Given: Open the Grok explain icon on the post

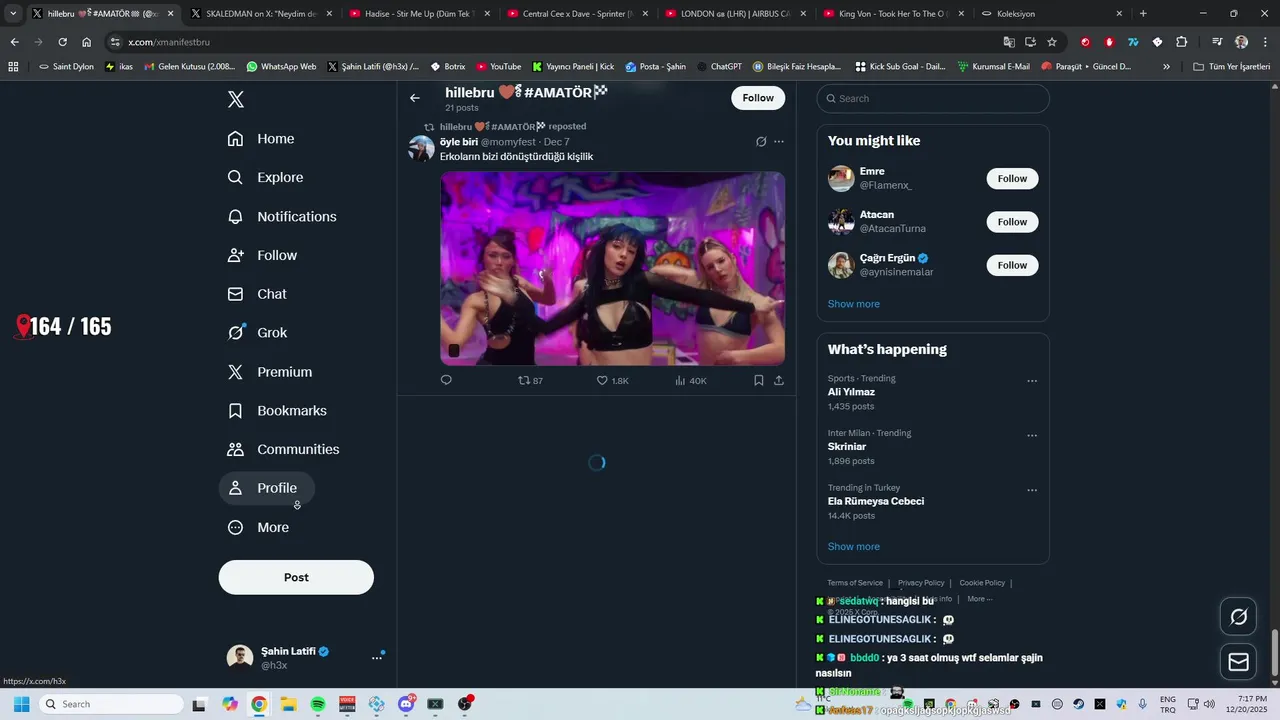Looking at the screenshot, I should click(761, 142).
